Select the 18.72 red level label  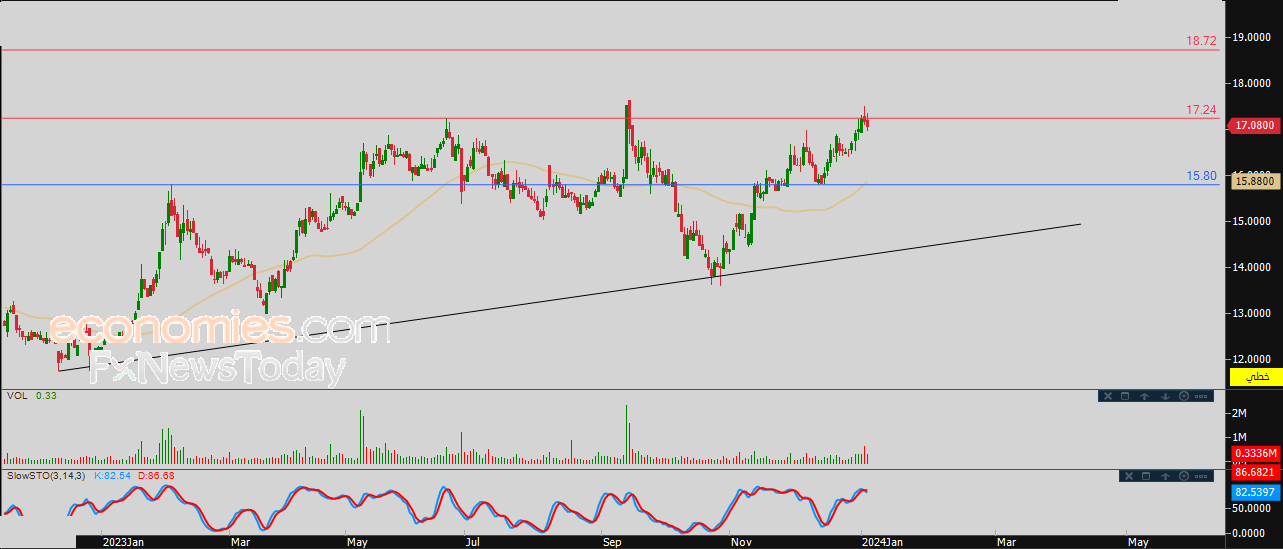click(x=1201, y=41)
